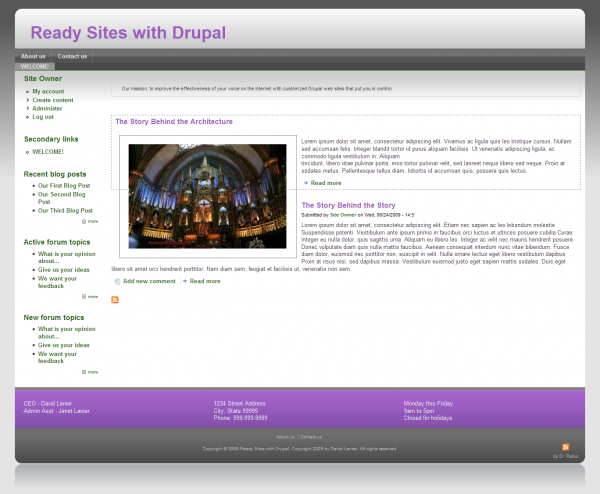This screenshot has width=600, height=494.
Task: Click the more icon under New forum topics
Action: point(84,371)
